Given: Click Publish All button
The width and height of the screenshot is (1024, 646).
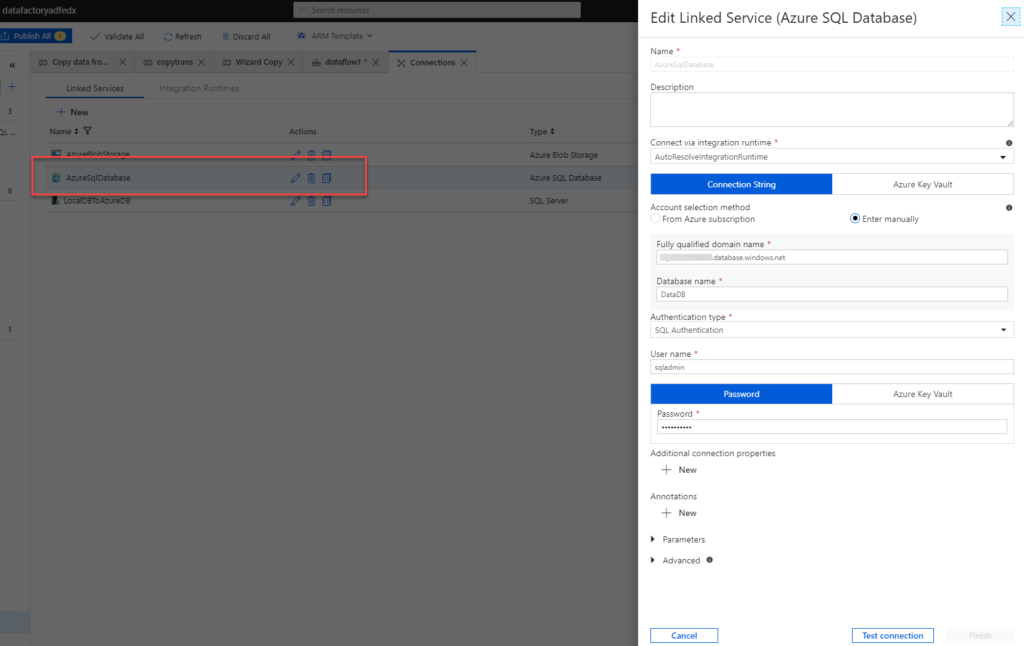Looking at the screenshot, I should click(x=36, y=36).
